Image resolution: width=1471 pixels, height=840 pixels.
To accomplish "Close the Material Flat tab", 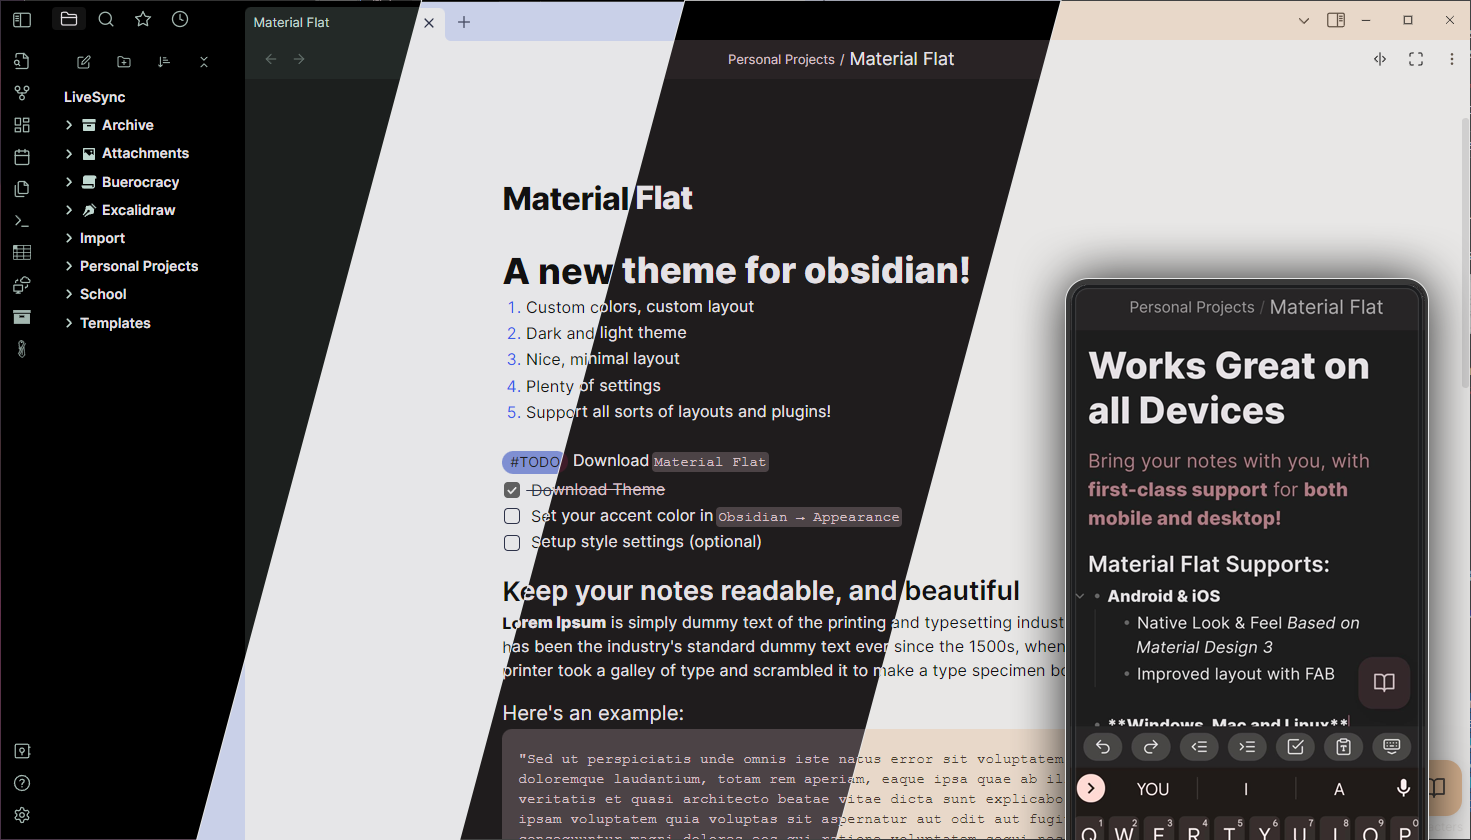I will (429, 22).
